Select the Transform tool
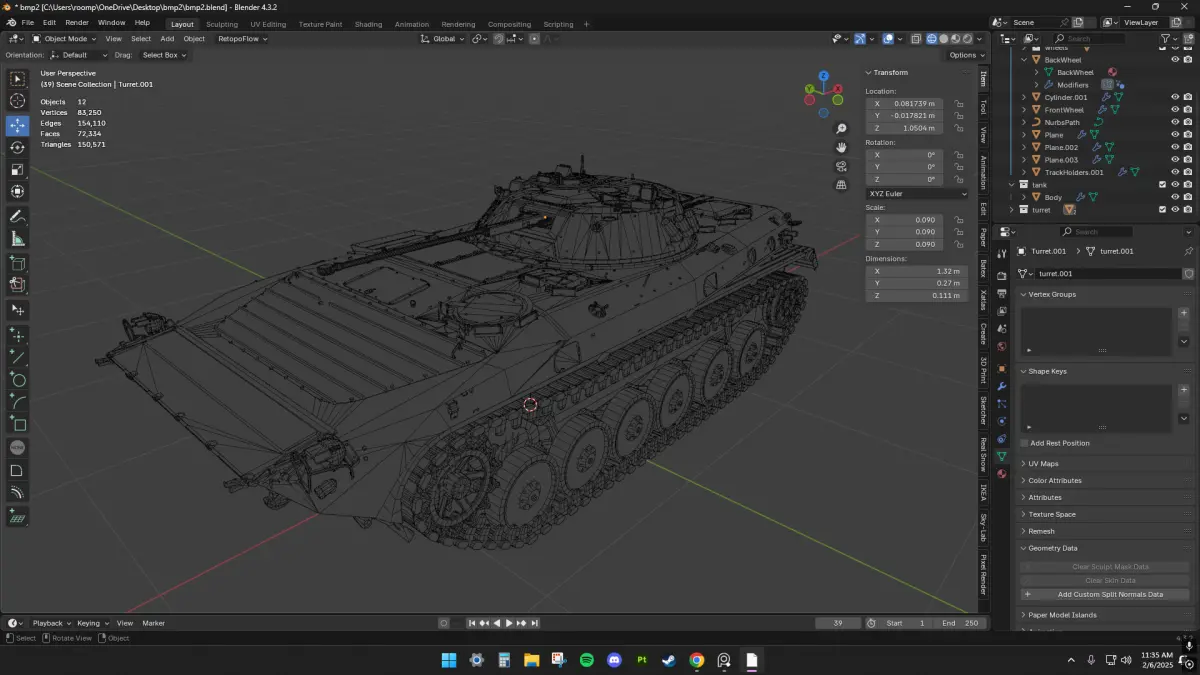 17,192
